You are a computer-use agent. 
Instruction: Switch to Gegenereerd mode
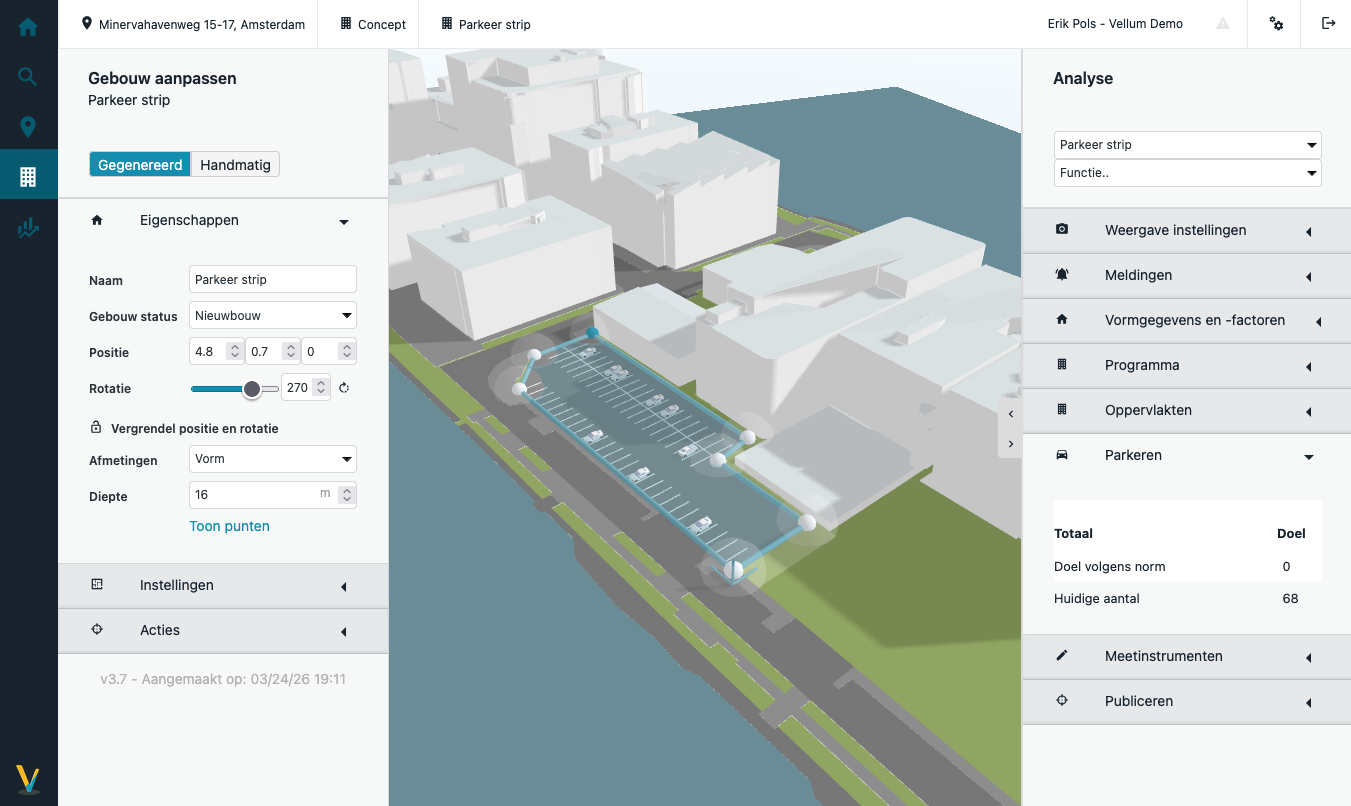pos(140,165)
